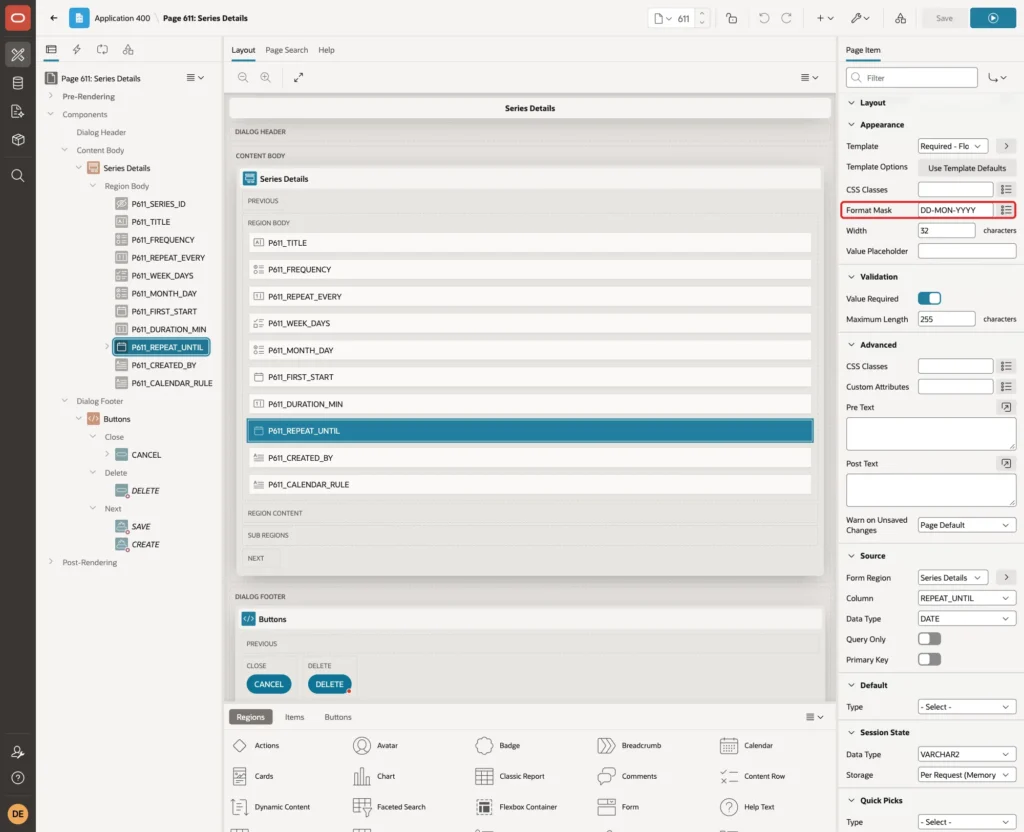The width and height of the screenshot is (1024, 832).
Task: Turn off the Value Required switch
Action: tap(929, 298)
